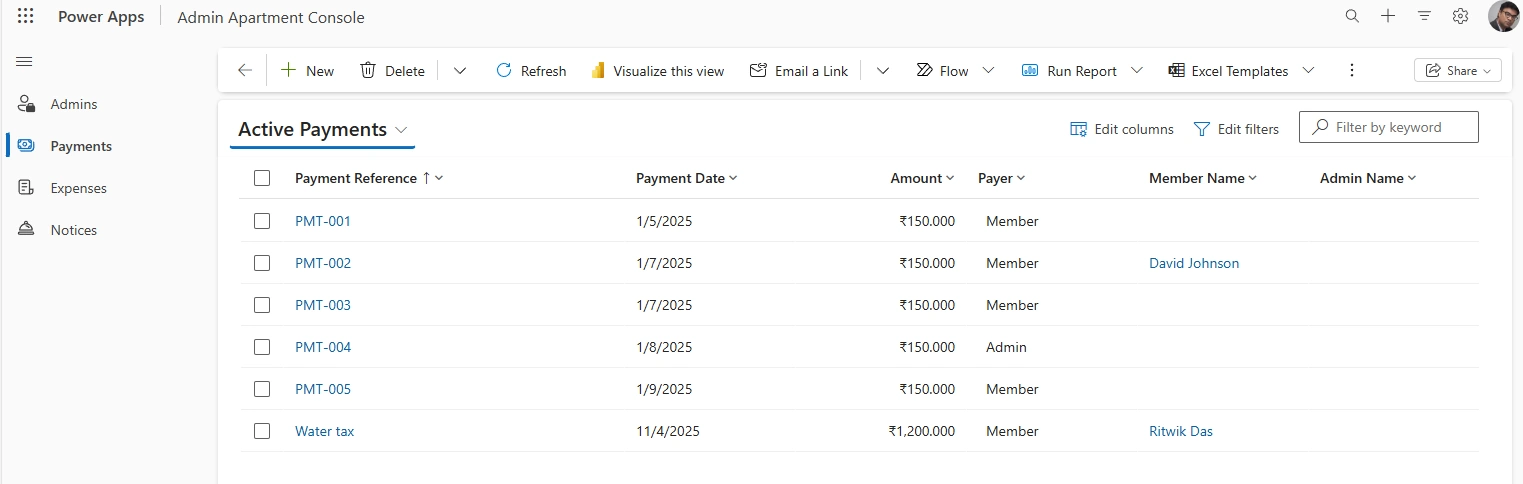Screen dimensions: 1523x484
Task: Click the Refresh command icon
Action: (504, 71)
